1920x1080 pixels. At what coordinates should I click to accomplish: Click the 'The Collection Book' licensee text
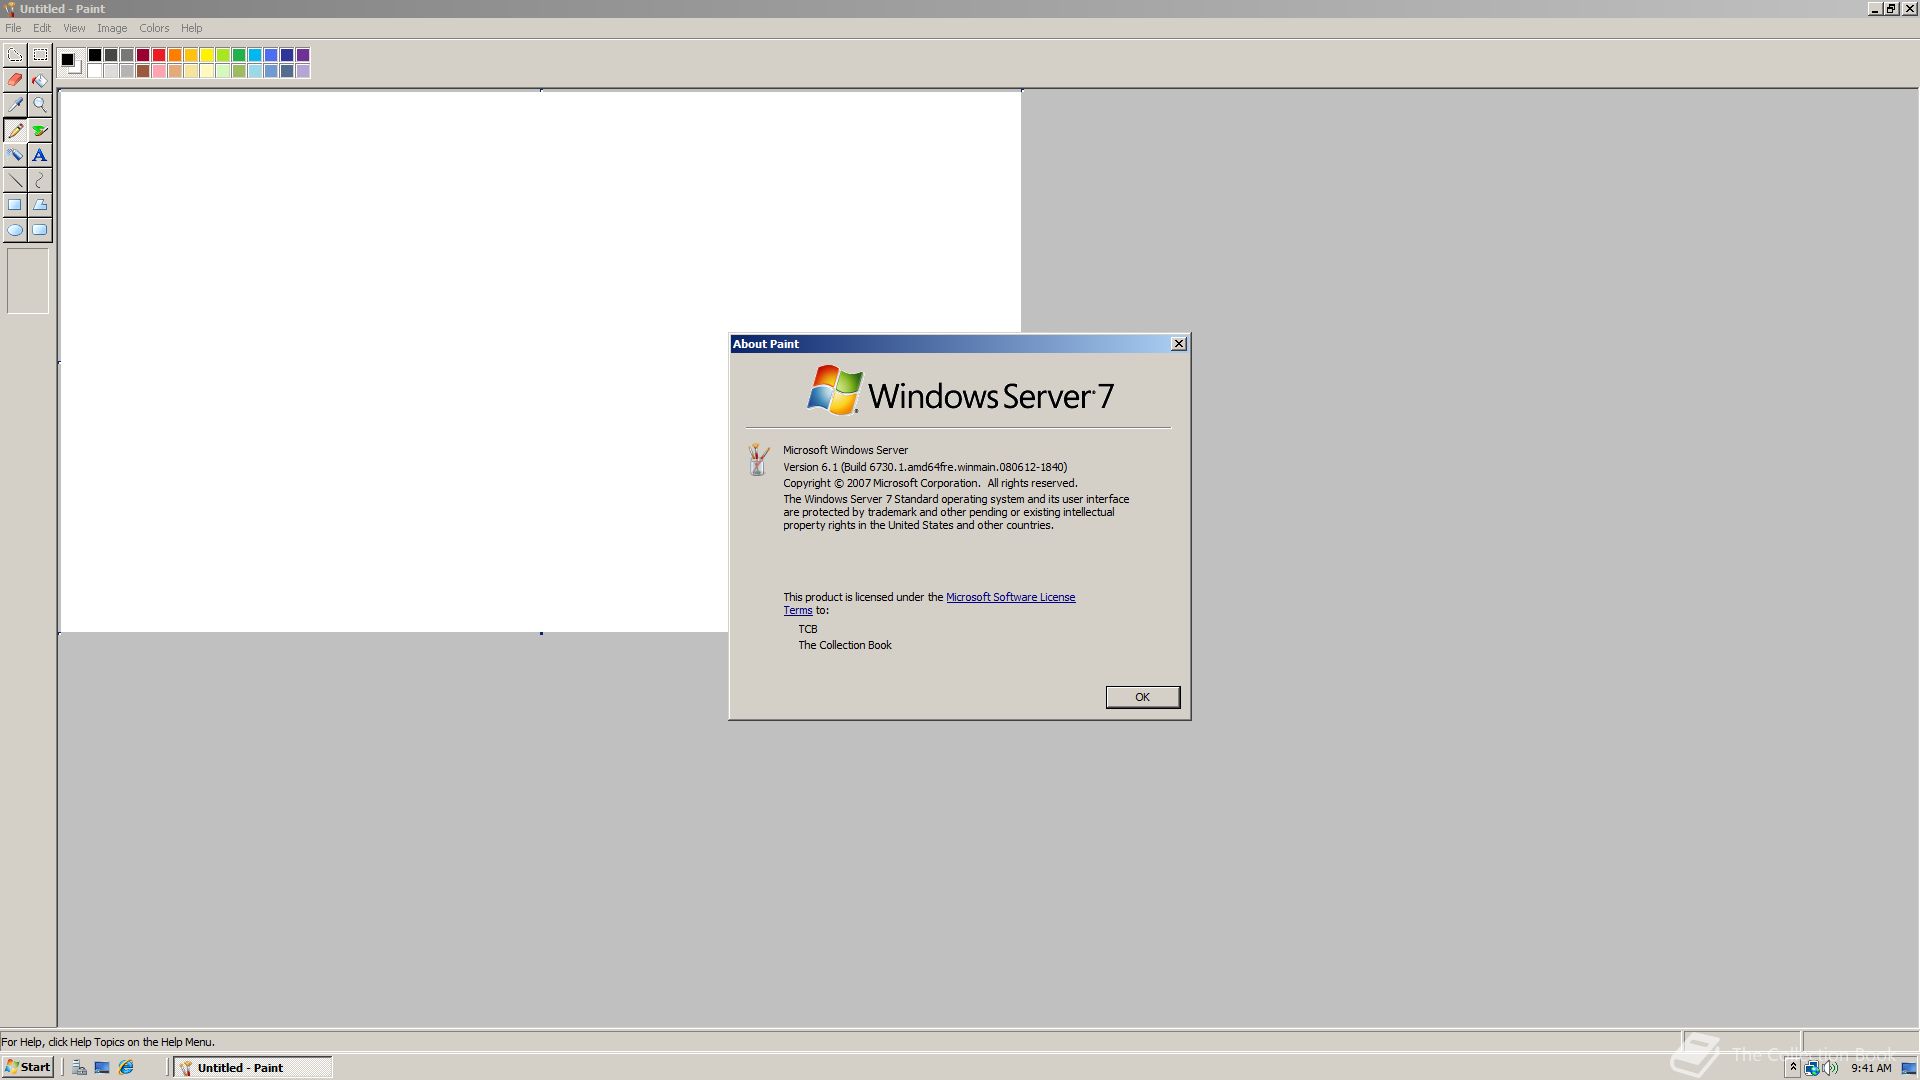(845, 645)
